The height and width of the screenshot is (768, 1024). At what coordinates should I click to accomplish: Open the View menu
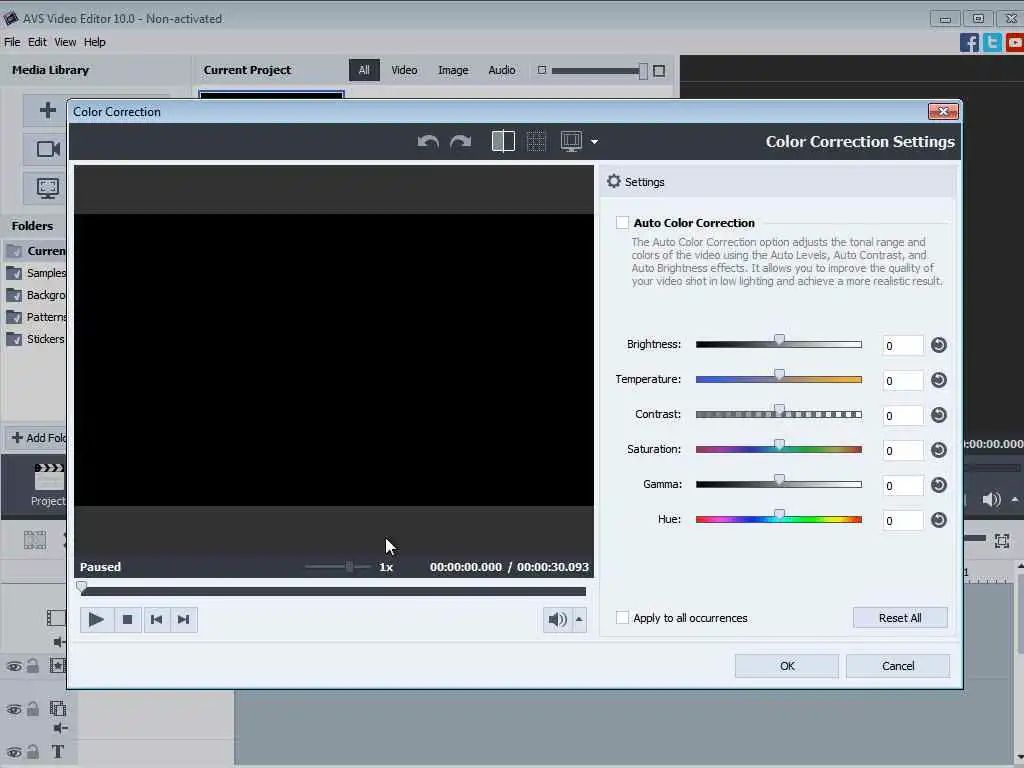(x=65, y=42)
